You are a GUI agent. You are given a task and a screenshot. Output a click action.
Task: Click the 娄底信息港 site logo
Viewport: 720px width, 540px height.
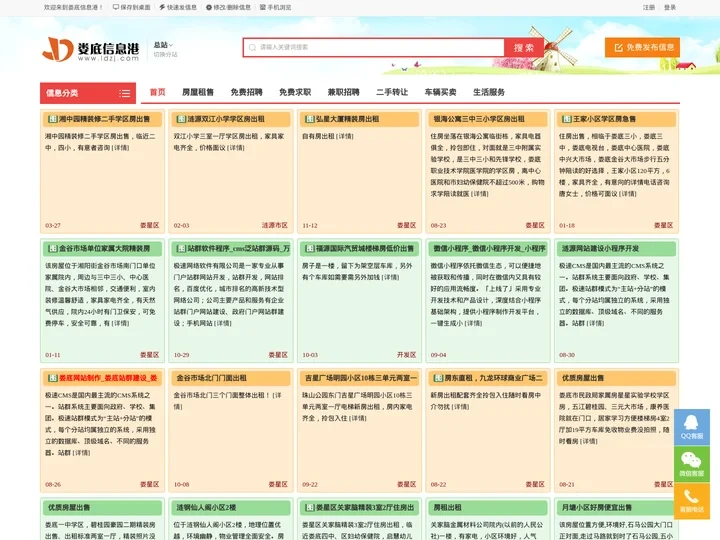90,50
